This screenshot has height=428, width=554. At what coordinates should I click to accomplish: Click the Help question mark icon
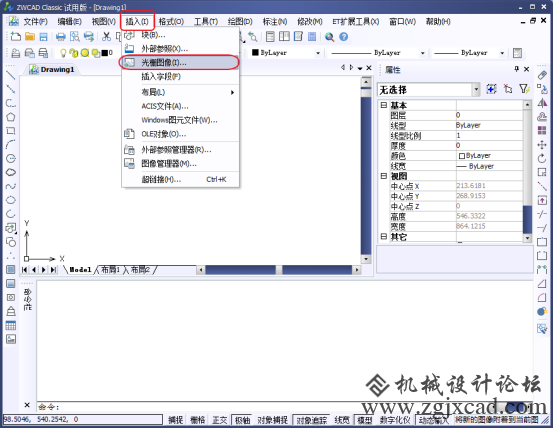343,37
